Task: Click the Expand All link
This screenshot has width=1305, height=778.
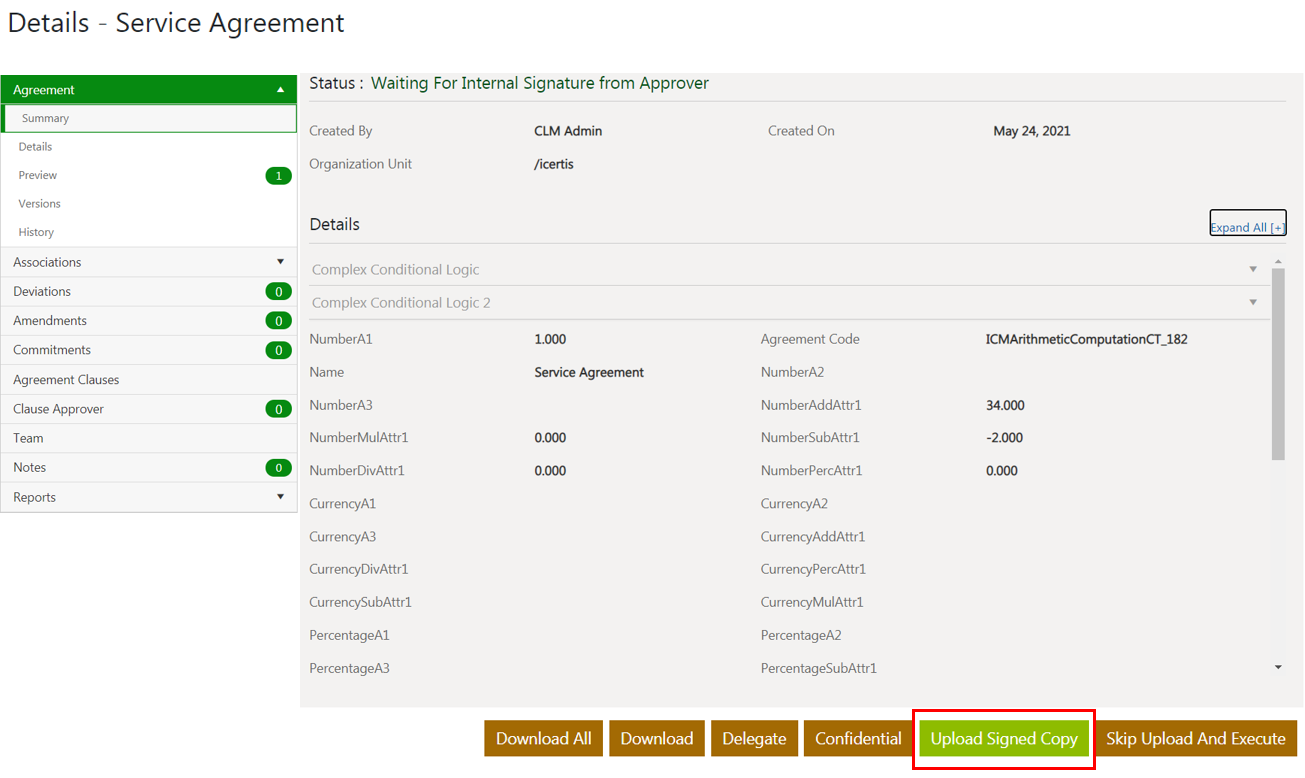Action: pos(1247,227)
